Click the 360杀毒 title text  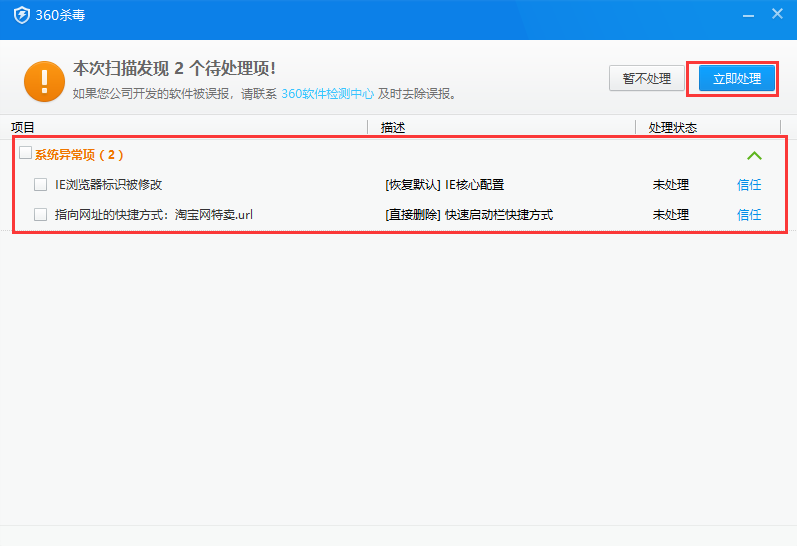[x=60, y=15]
